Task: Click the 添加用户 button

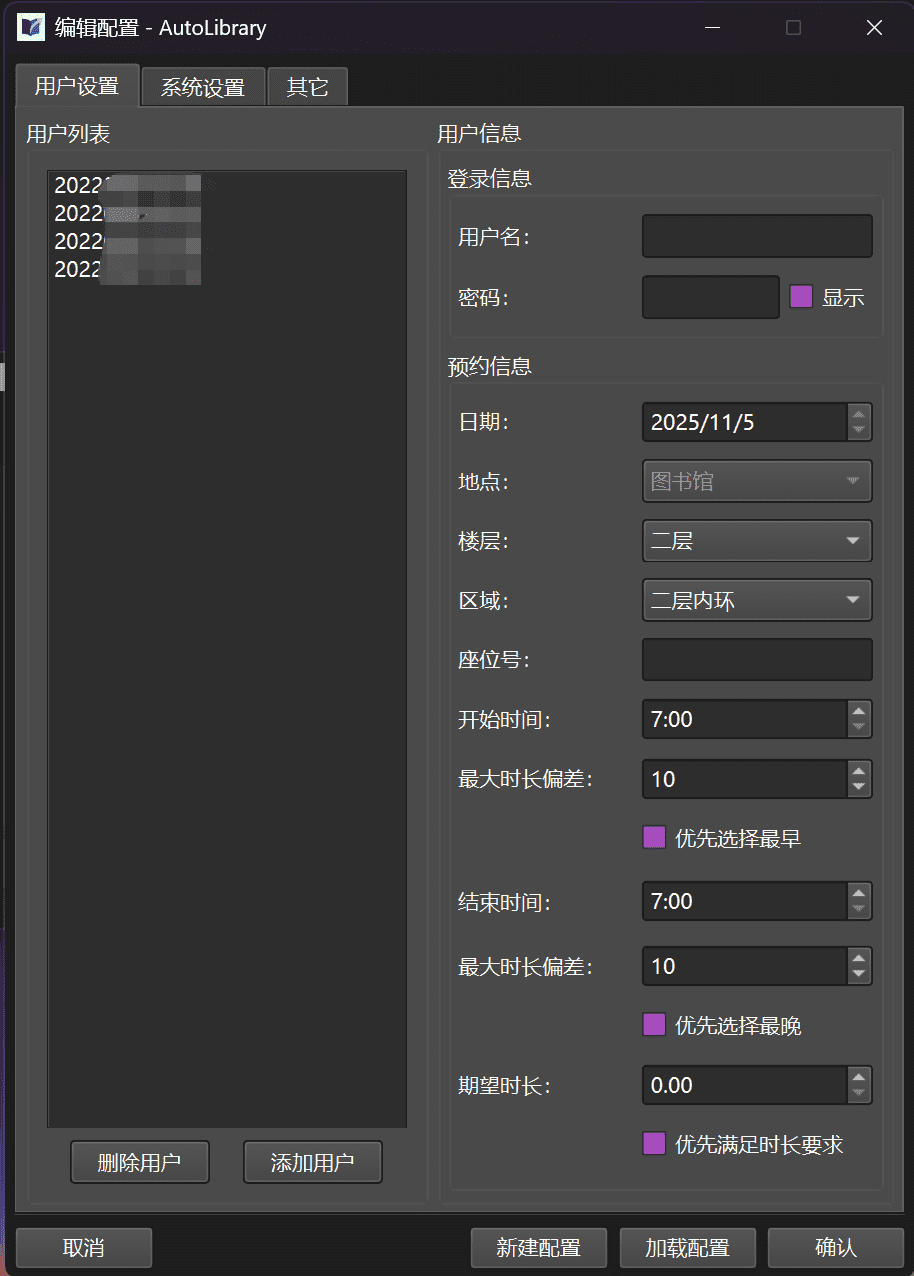Action: [x=312, y=1162]
